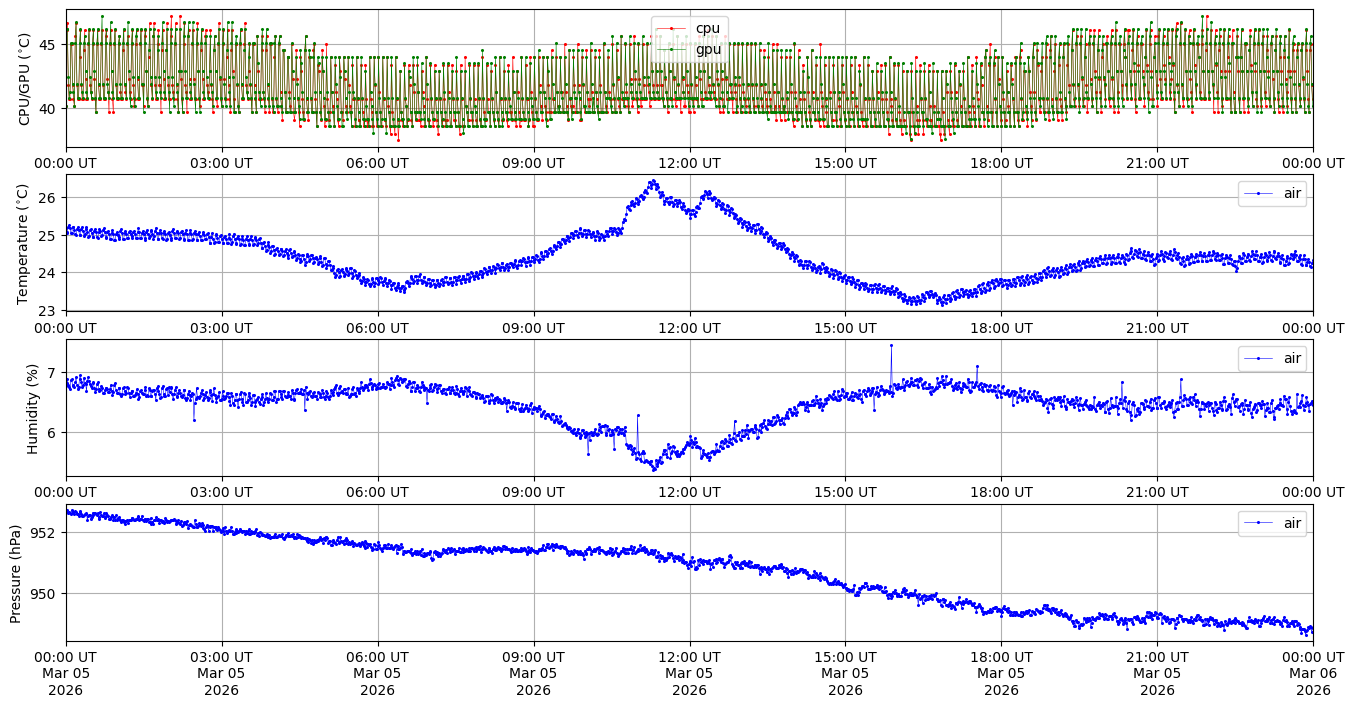Click the Humidity (%) y-axis label
Image resolution: width=1354 pixels, height=707 pixels.
(32, 408)
